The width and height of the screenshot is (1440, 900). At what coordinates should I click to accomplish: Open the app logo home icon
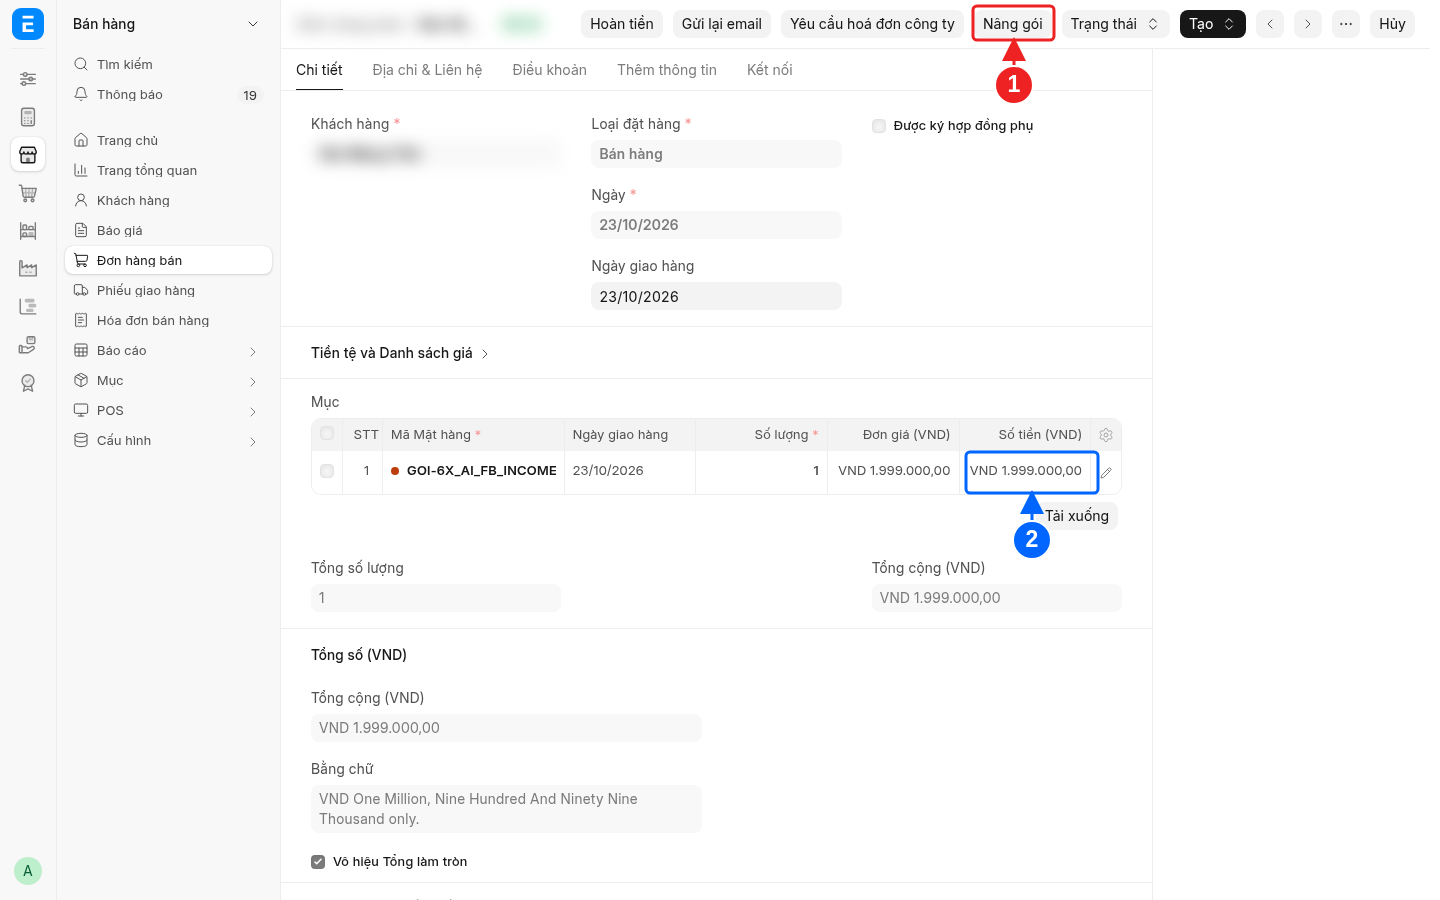pyautogui.click(x=28, y=24)
